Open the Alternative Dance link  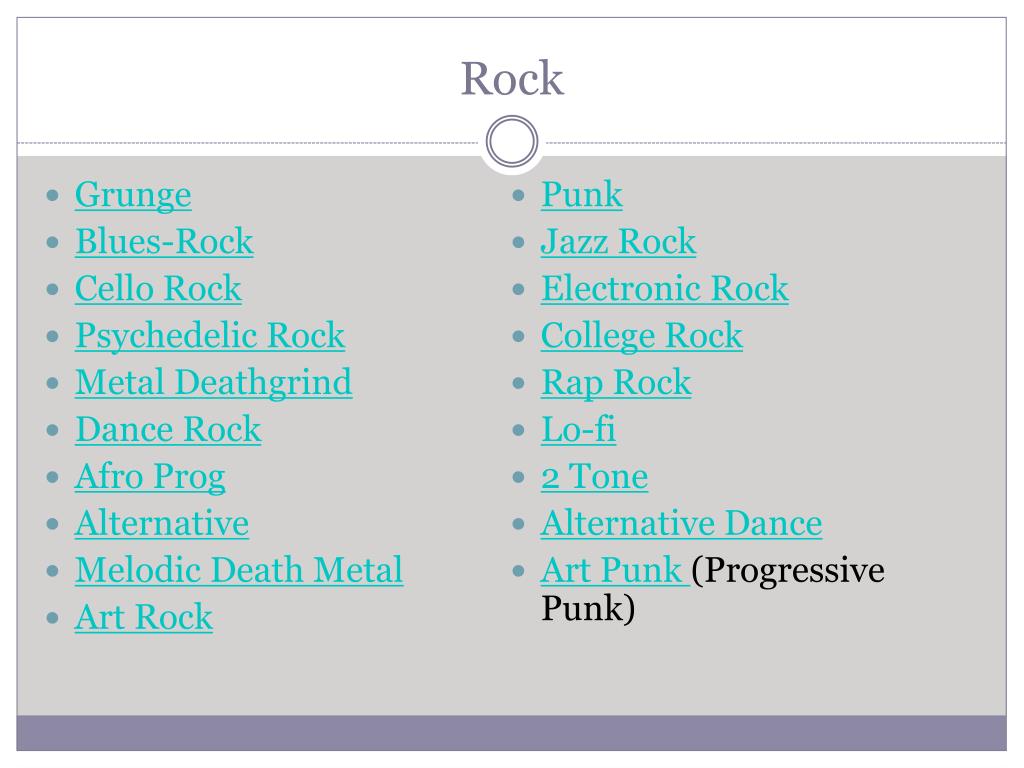682,524
